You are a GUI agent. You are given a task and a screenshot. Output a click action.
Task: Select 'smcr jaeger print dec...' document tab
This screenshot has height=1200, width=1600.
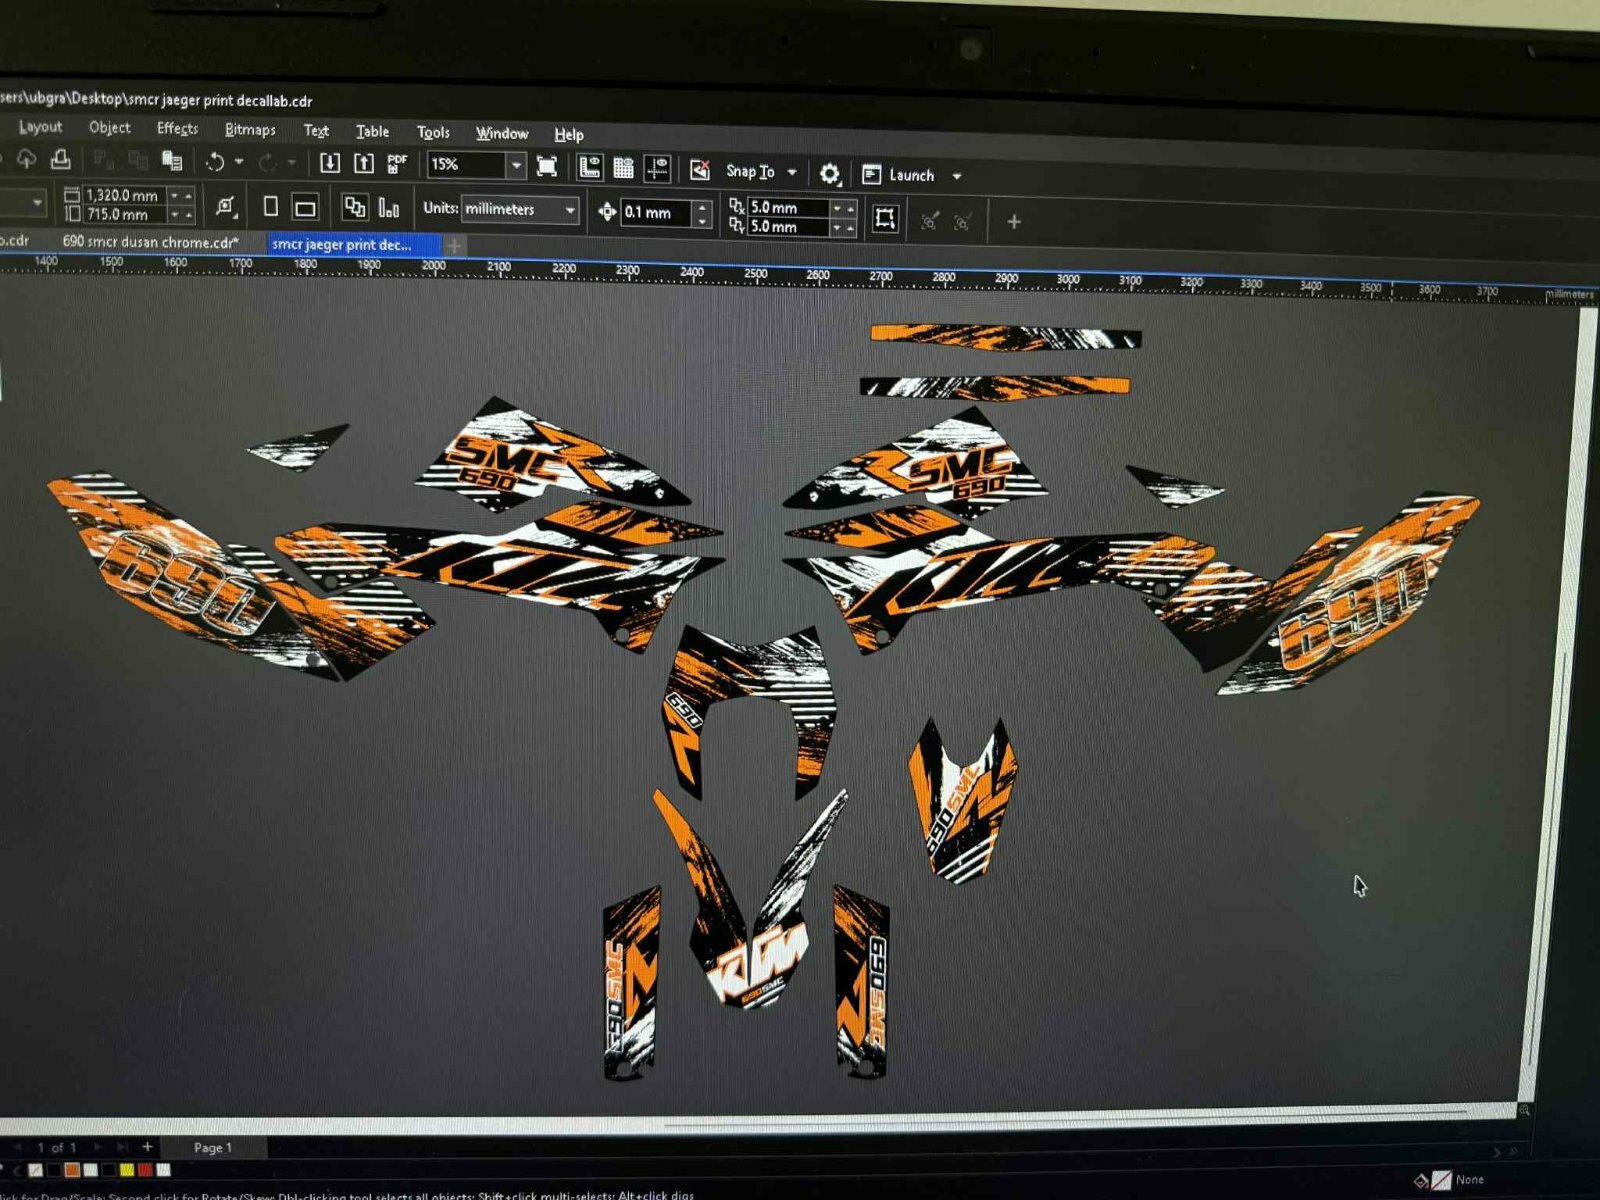tap(352, 244)
